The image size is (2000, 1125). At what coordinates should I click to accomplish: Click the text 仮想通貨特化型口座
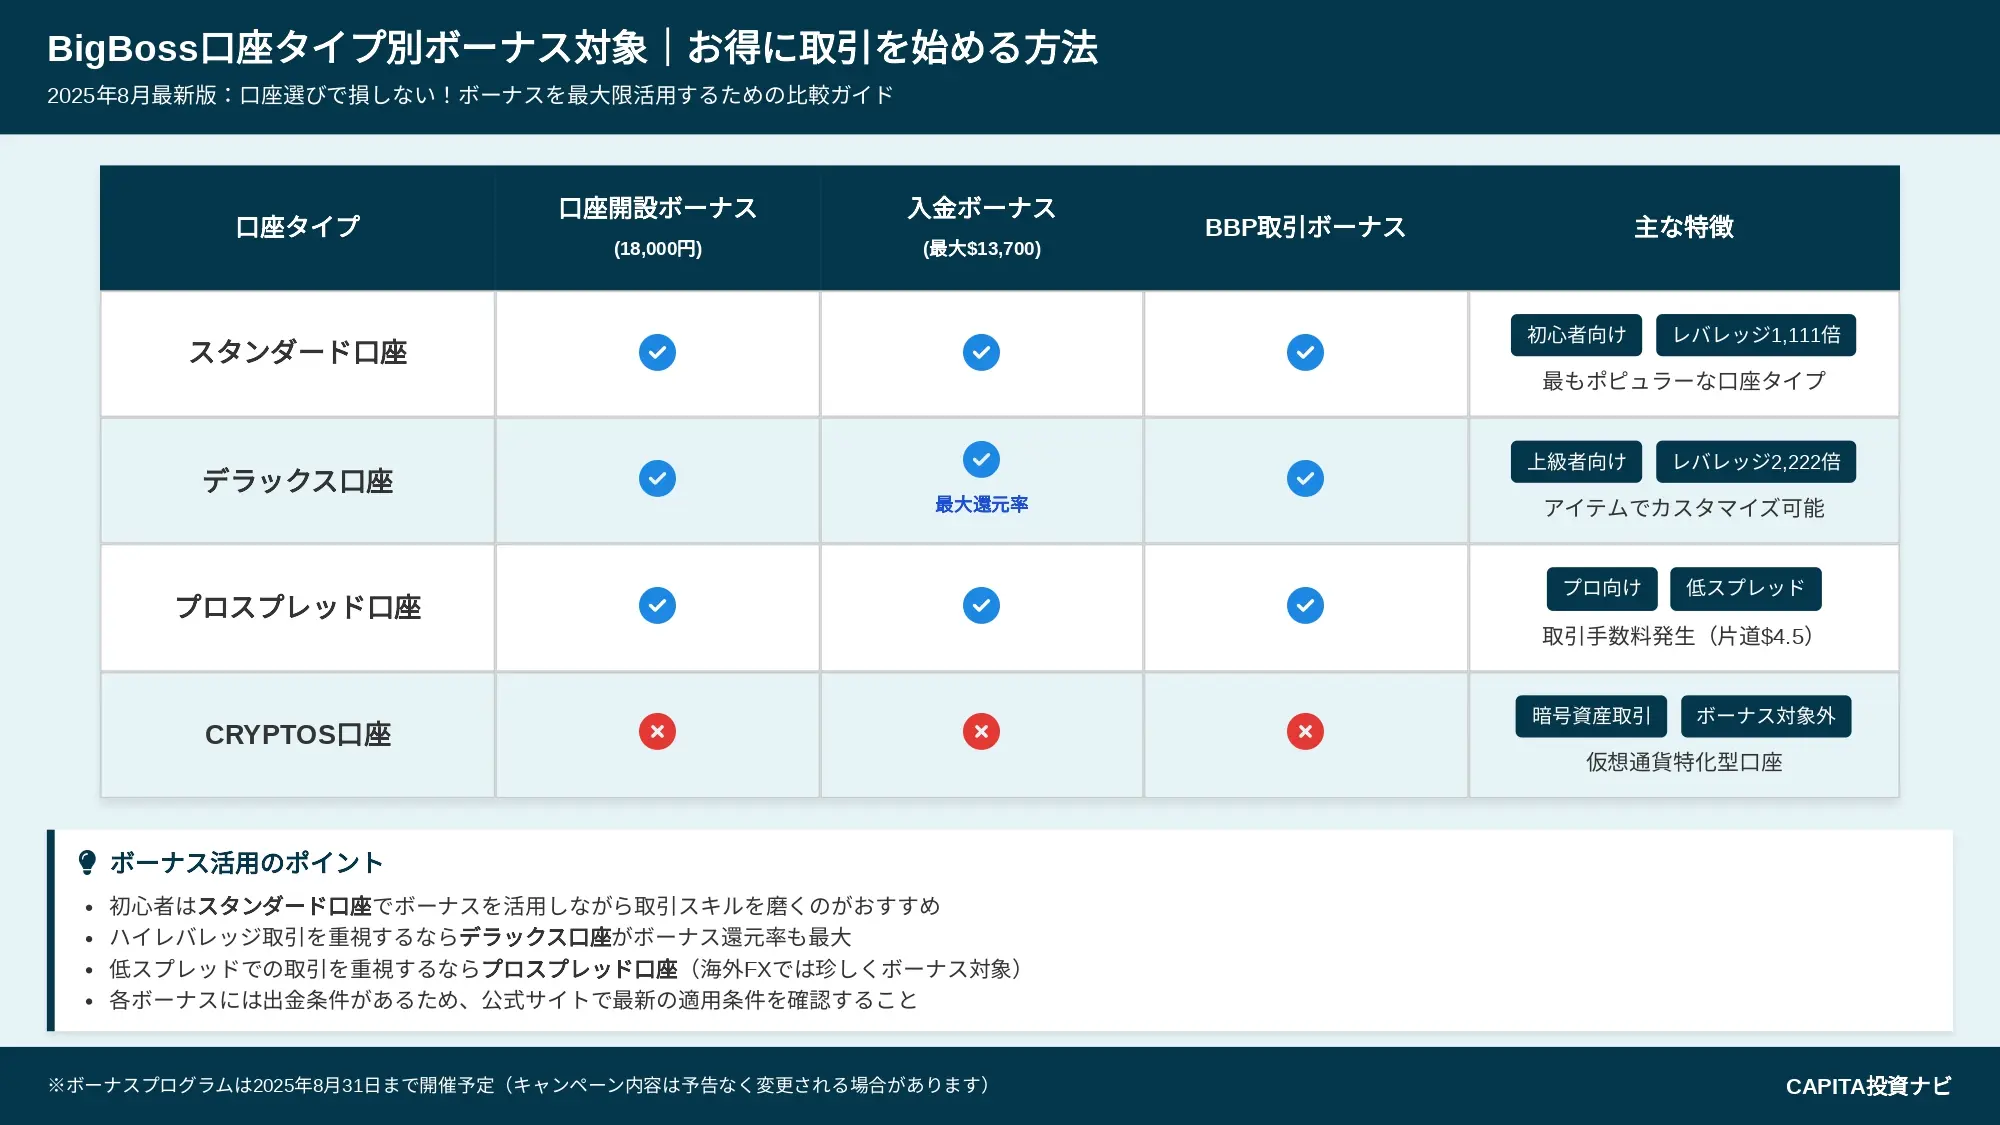1684,762
